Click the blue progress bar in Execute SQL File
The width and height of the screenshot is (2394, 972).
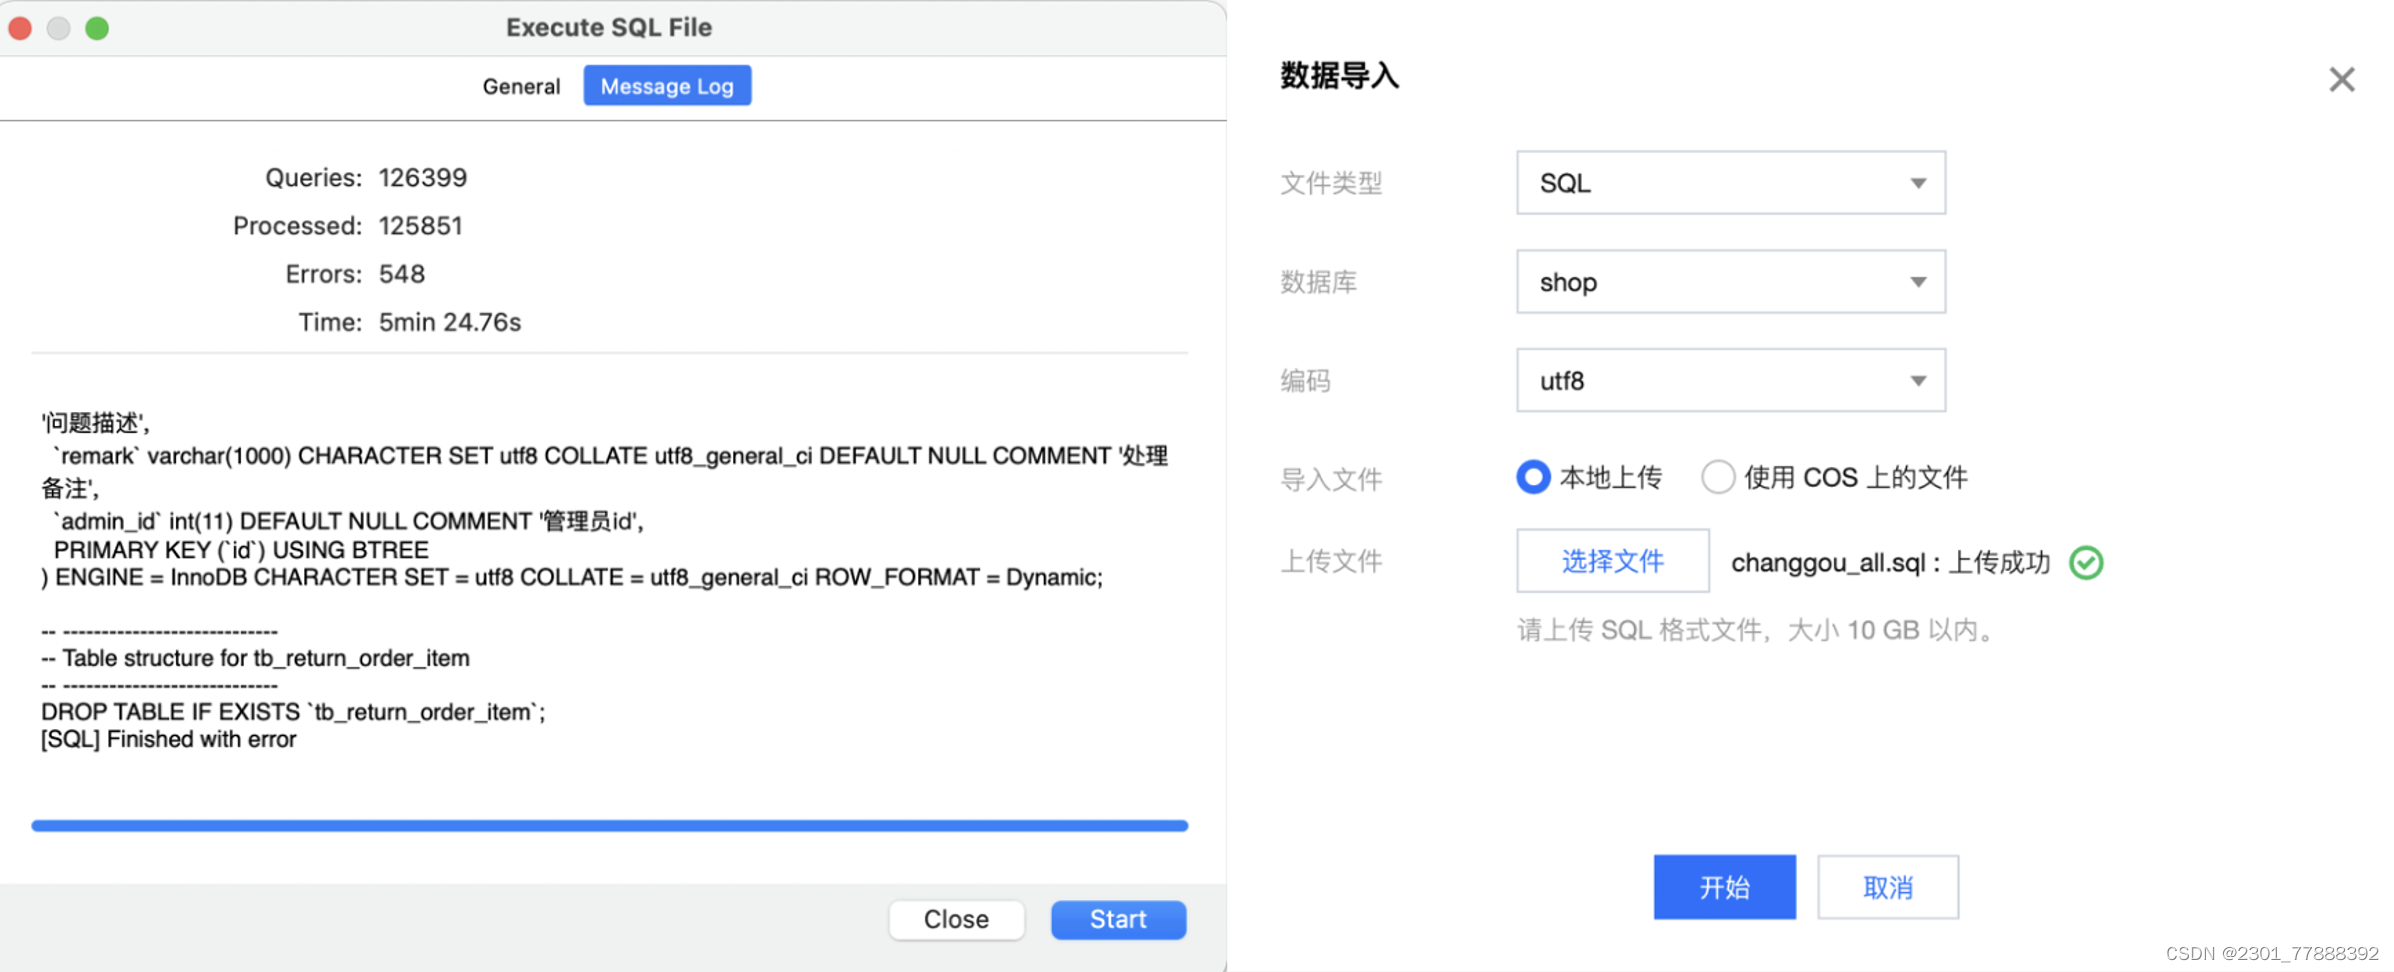click(x=610, y=826)
